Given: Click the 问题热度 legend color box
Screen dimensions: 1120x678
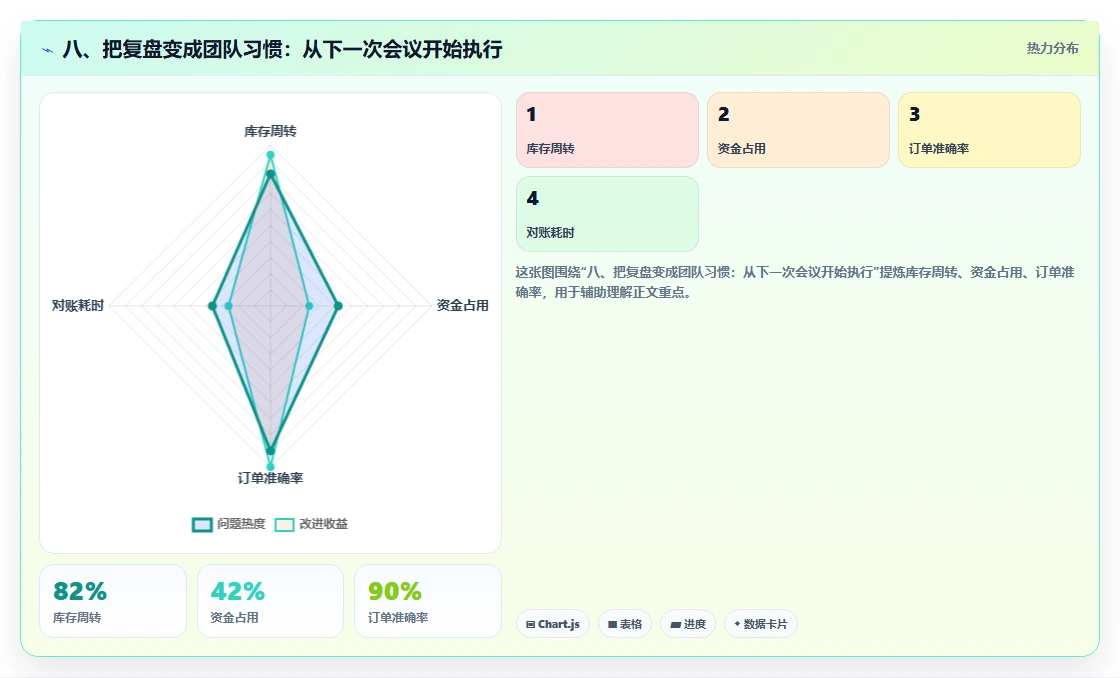Looking at the screenshot, I should point(202,525).
